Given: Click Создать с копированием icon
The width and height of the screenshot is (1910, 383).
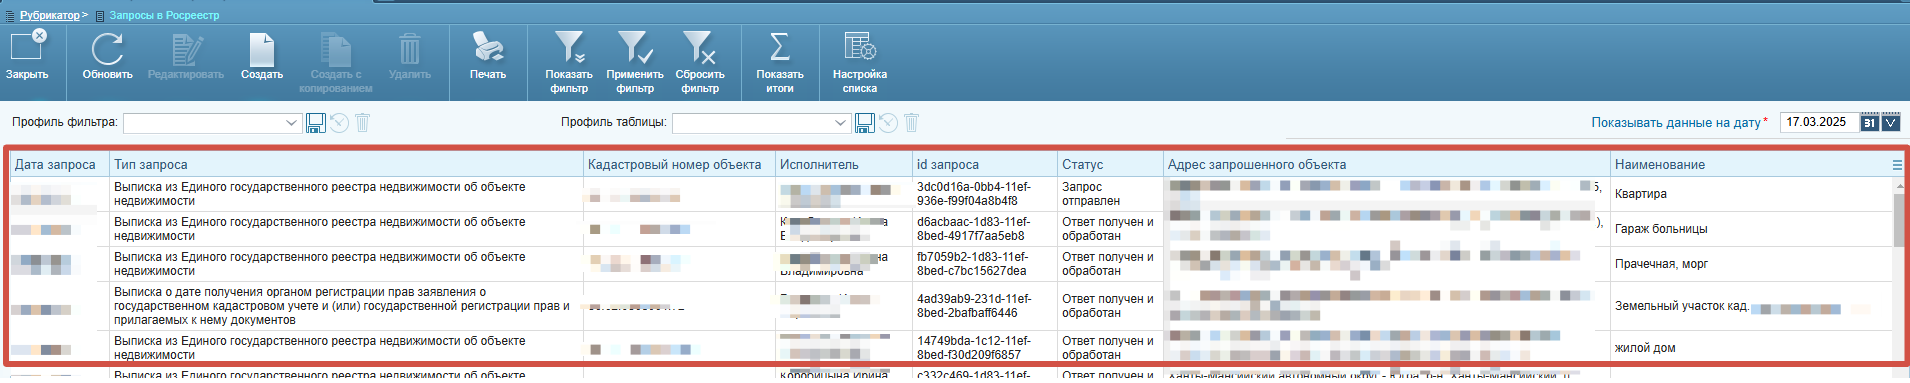Looking at the screenshot, I should click(335, 49).
